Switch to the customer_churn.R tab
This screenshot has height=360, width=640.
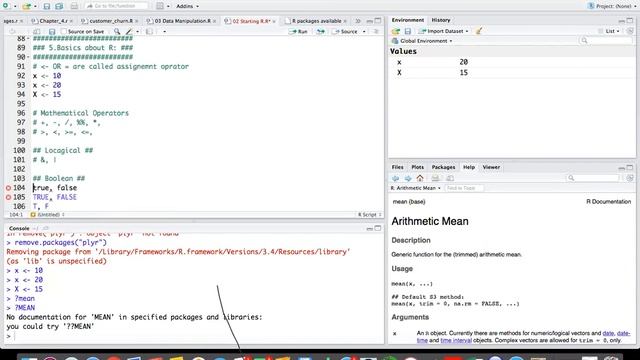coord(111,21)
